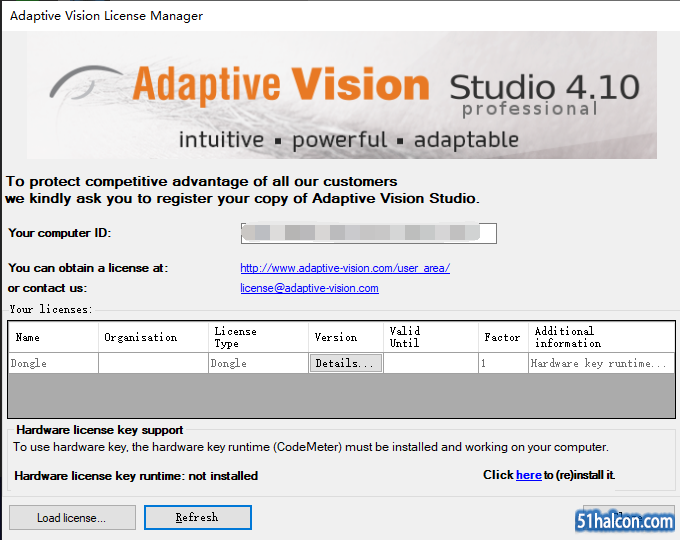Open the adaptive-vision.com user_area link
Screen dimensions: 680x540
[x=345, y=268]
